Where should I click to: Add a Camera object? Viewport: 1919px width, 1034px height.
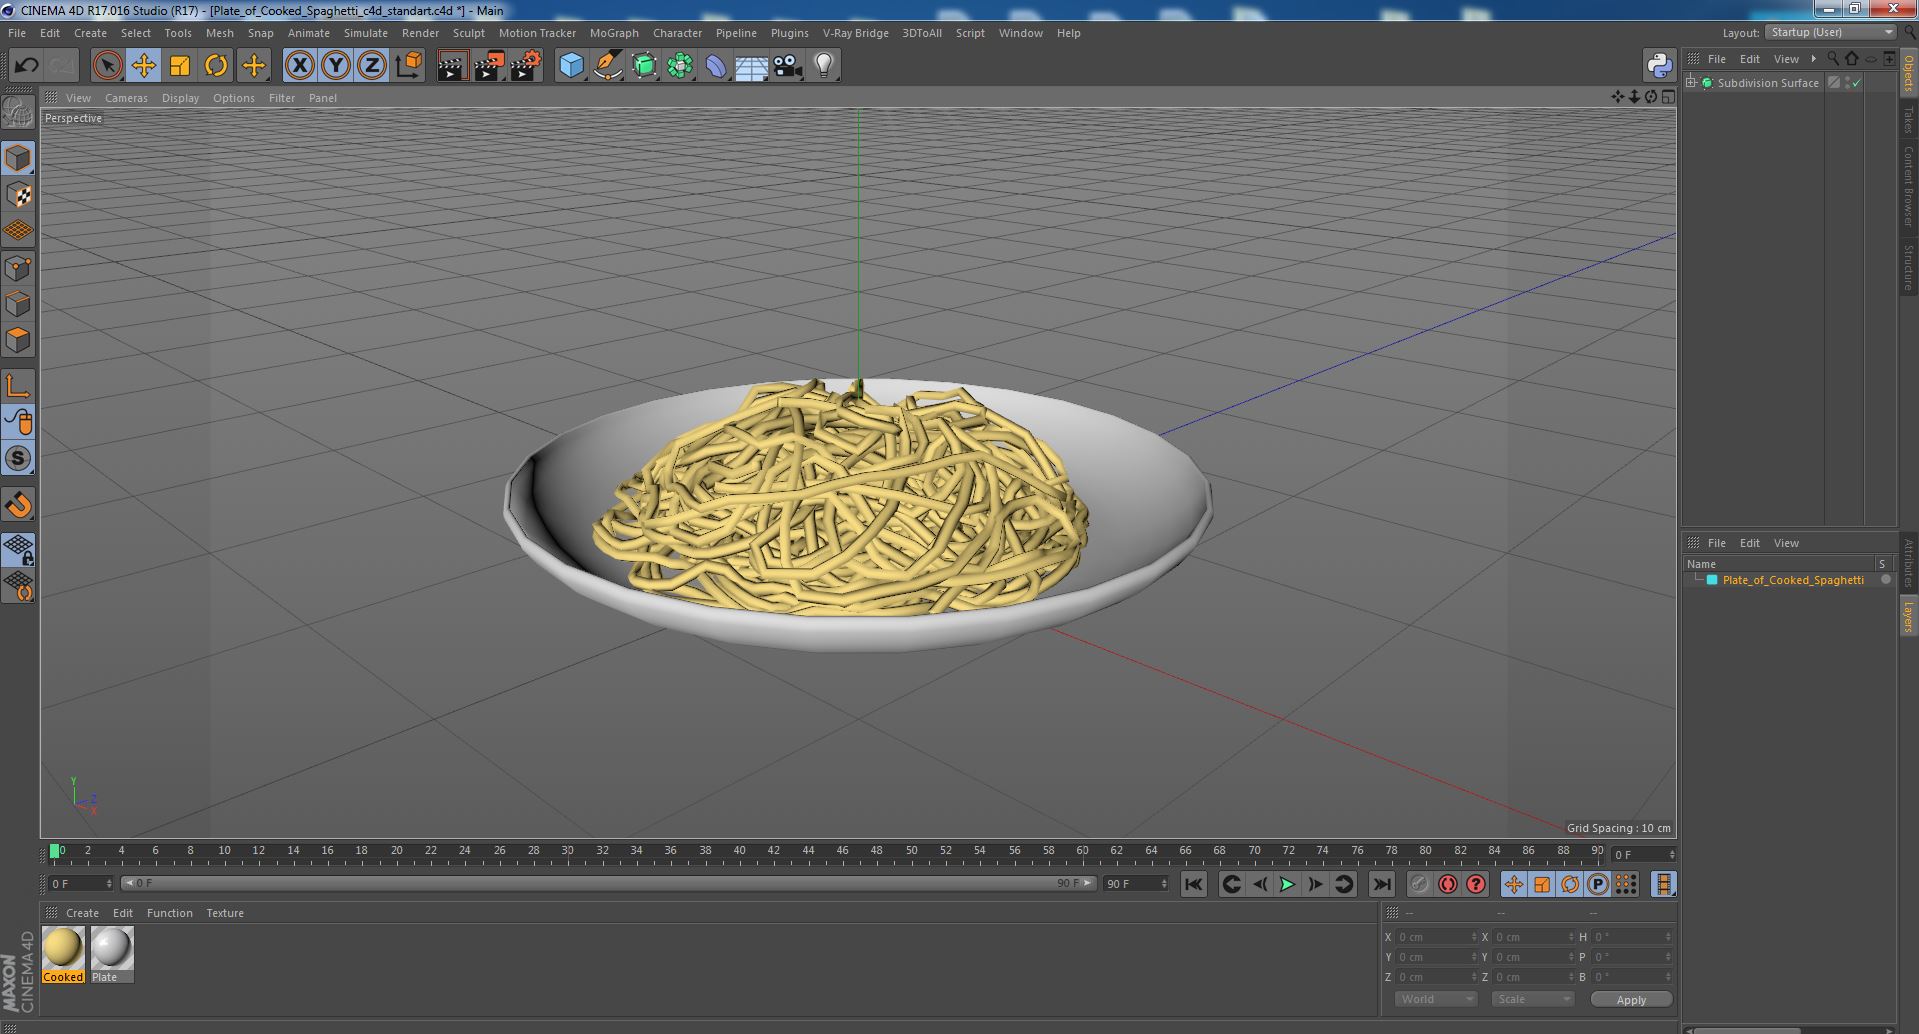click(x=788, y=66)
